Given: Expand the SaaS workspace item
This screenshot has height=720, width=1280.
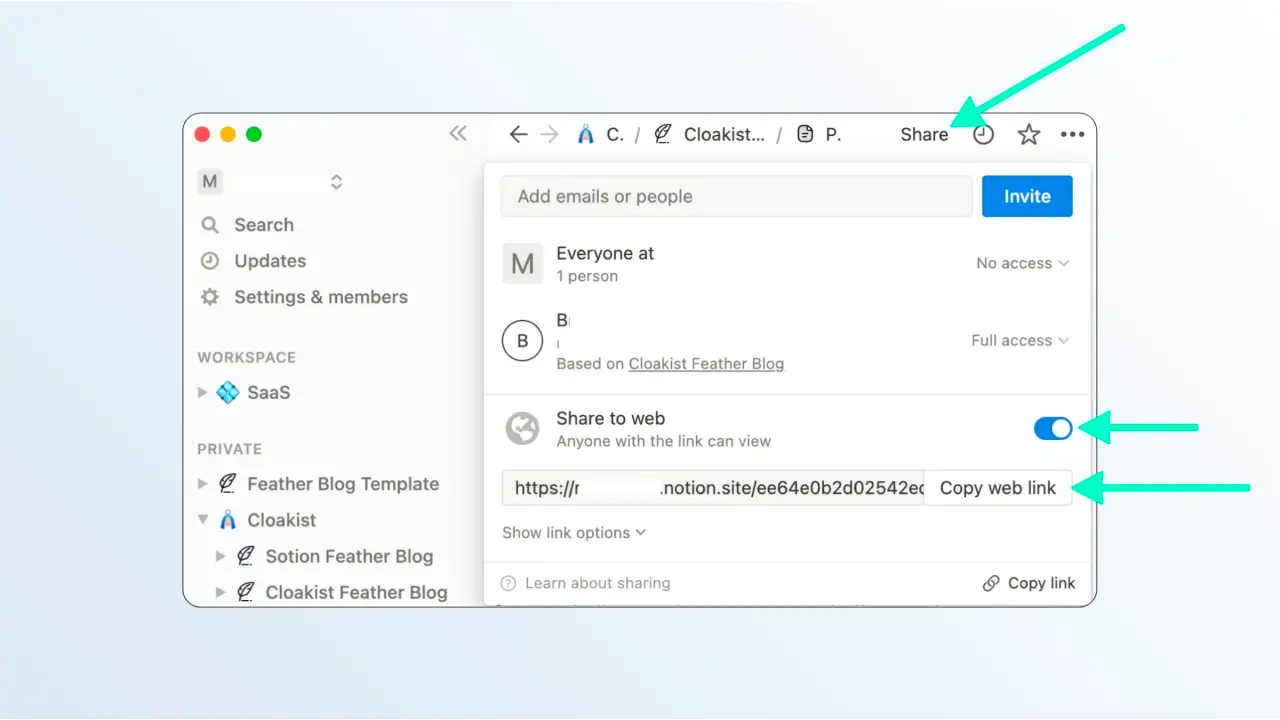Looking at the screenshot, I should [203, 392].
